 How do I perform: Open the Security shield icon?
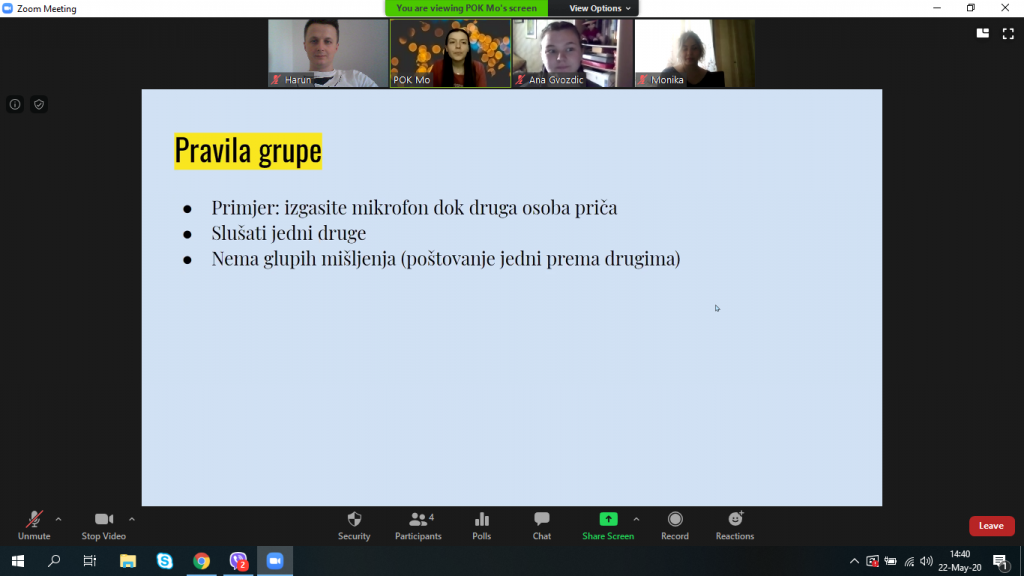coord(354,520)
